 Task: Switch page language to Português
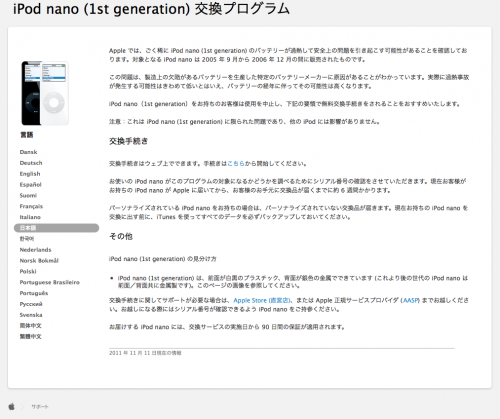[34, 293]
